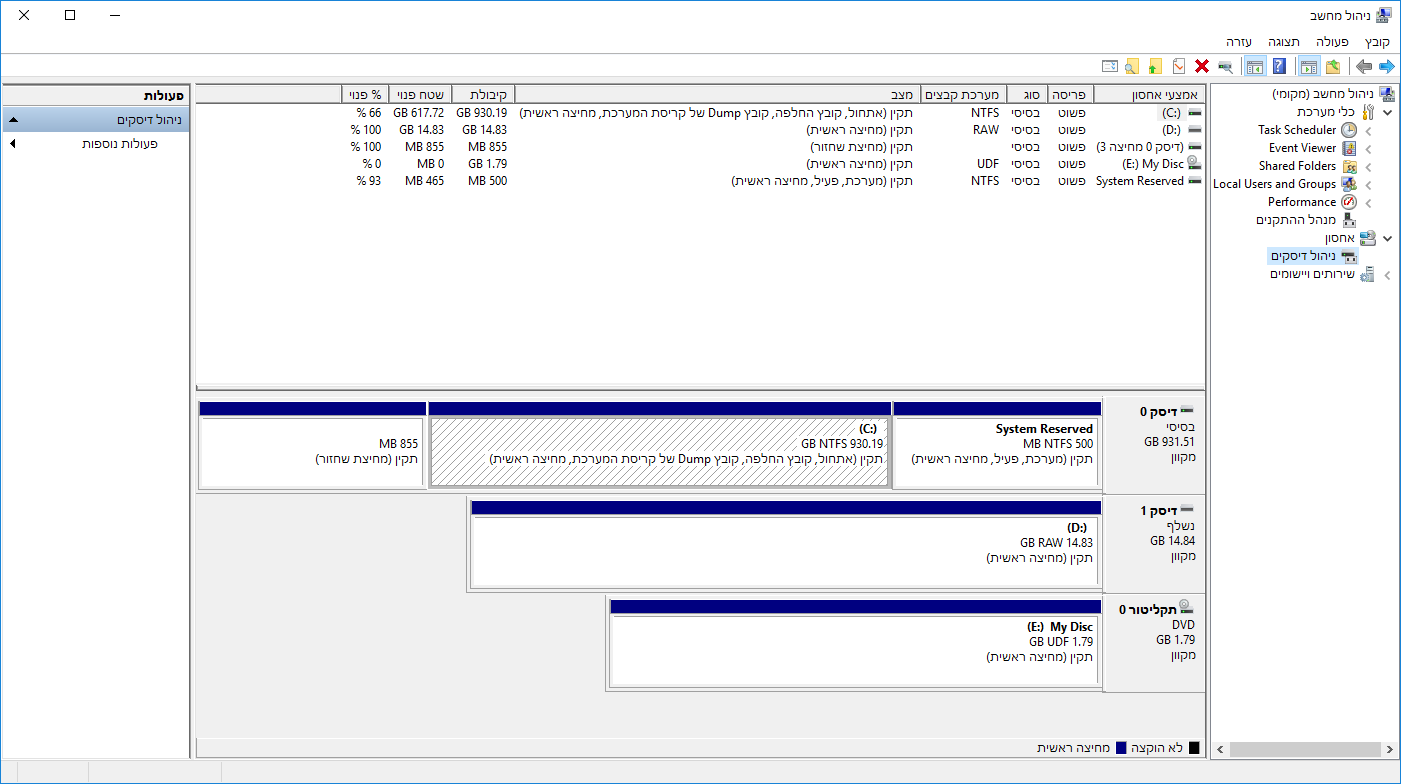The image size is (1401, 784).
Task: Click the tree pane horizontal scrollbar left arrow
Action: pos(1221,749)
